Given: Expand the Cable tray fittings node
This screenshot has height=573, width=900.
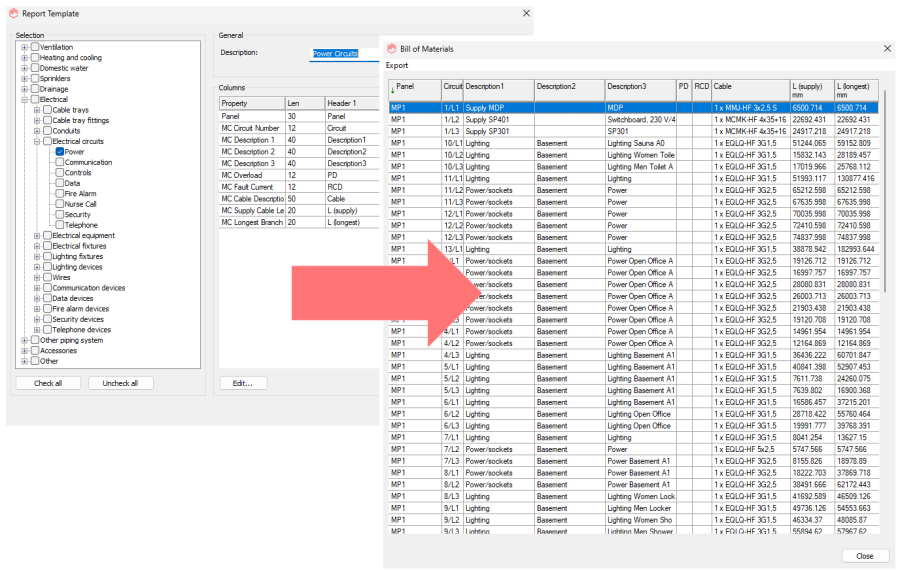Looking at the screenshot, I should coord(37,120).
